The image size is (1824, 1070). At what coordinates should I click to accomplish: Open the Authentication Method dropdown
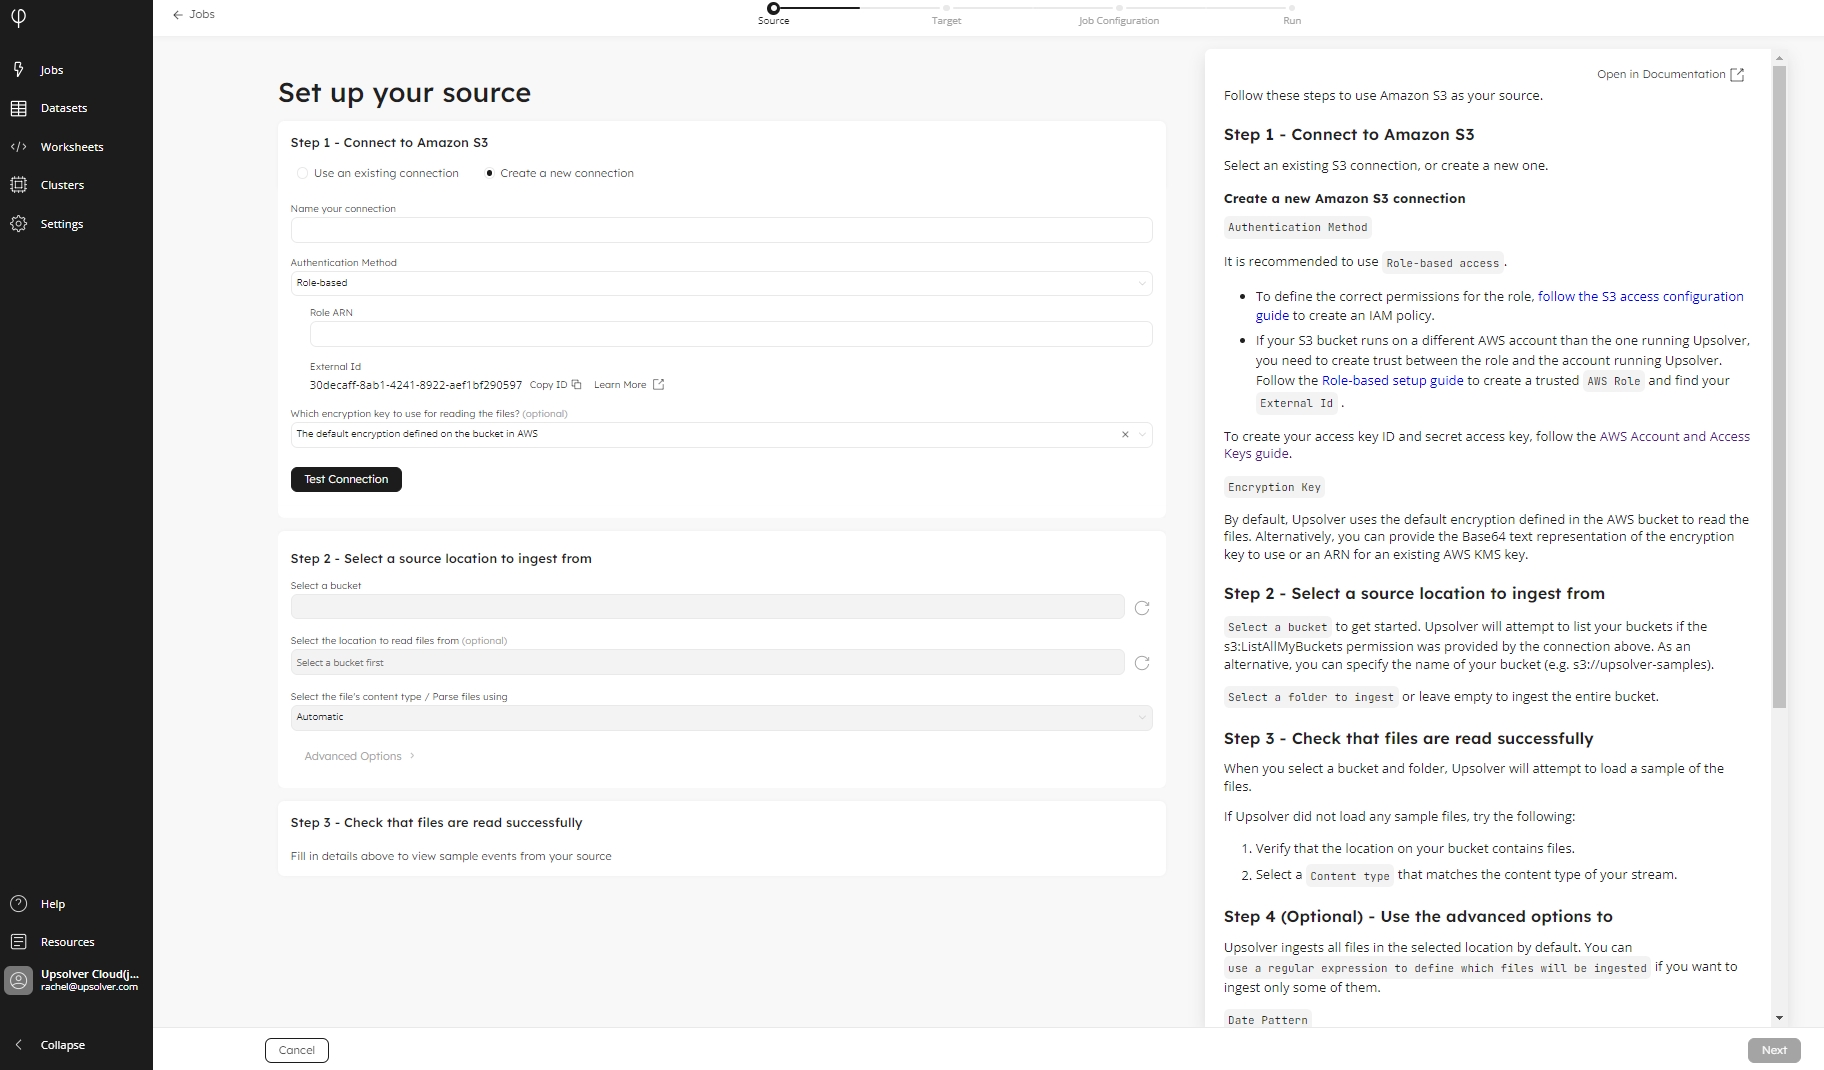pyautogui.click(x=721, y=284)
